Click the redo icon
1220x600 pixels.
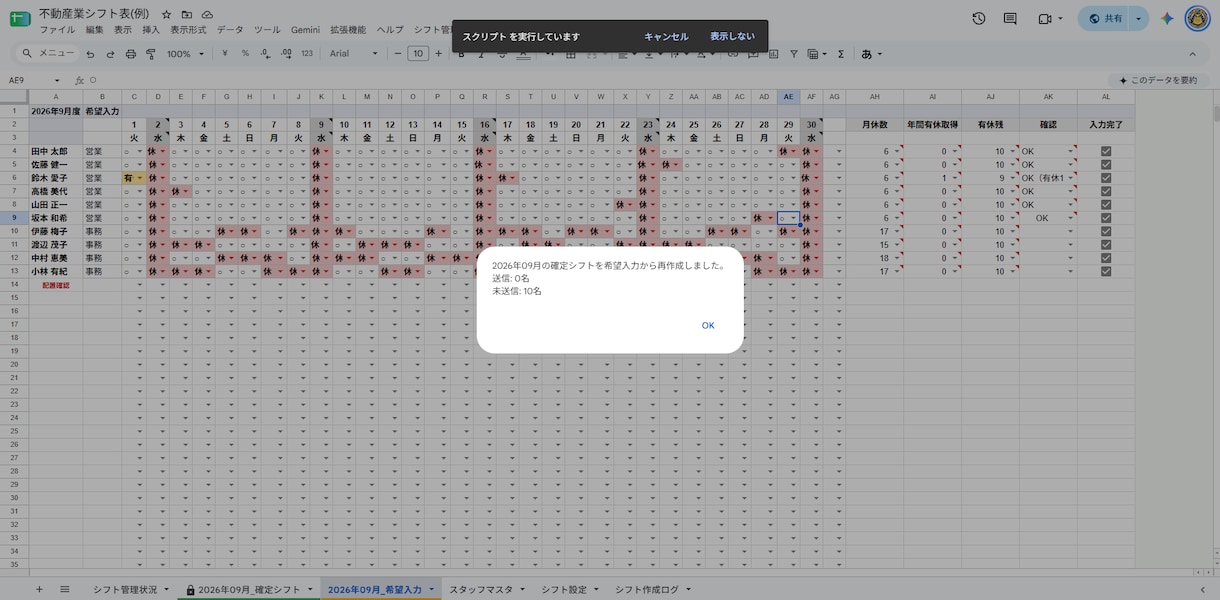[109, 54]
